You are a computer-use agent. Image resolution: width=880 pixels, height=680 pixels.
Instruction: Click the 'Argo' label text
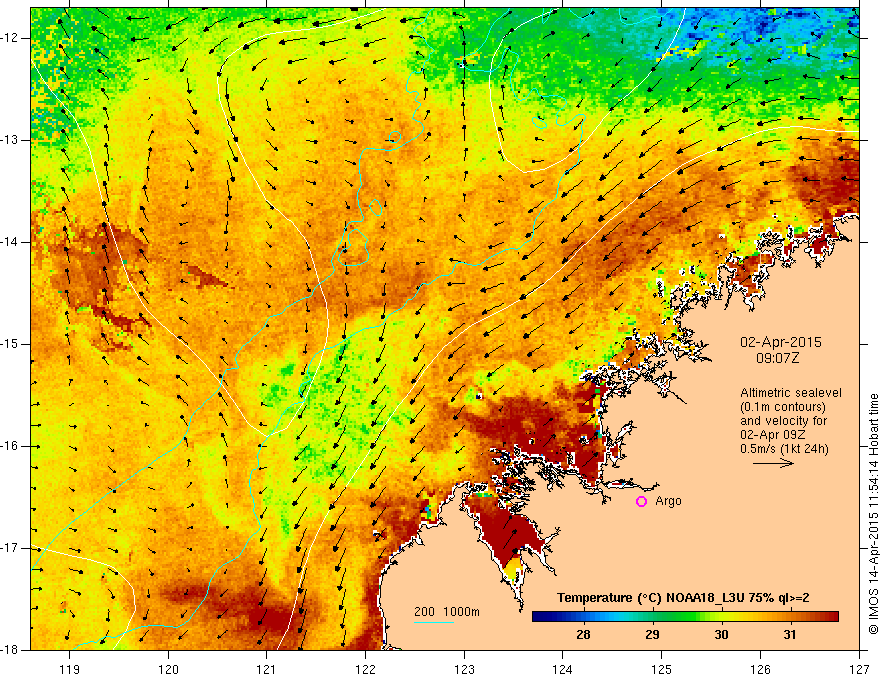pyautogui.click(x=668, y=501)
